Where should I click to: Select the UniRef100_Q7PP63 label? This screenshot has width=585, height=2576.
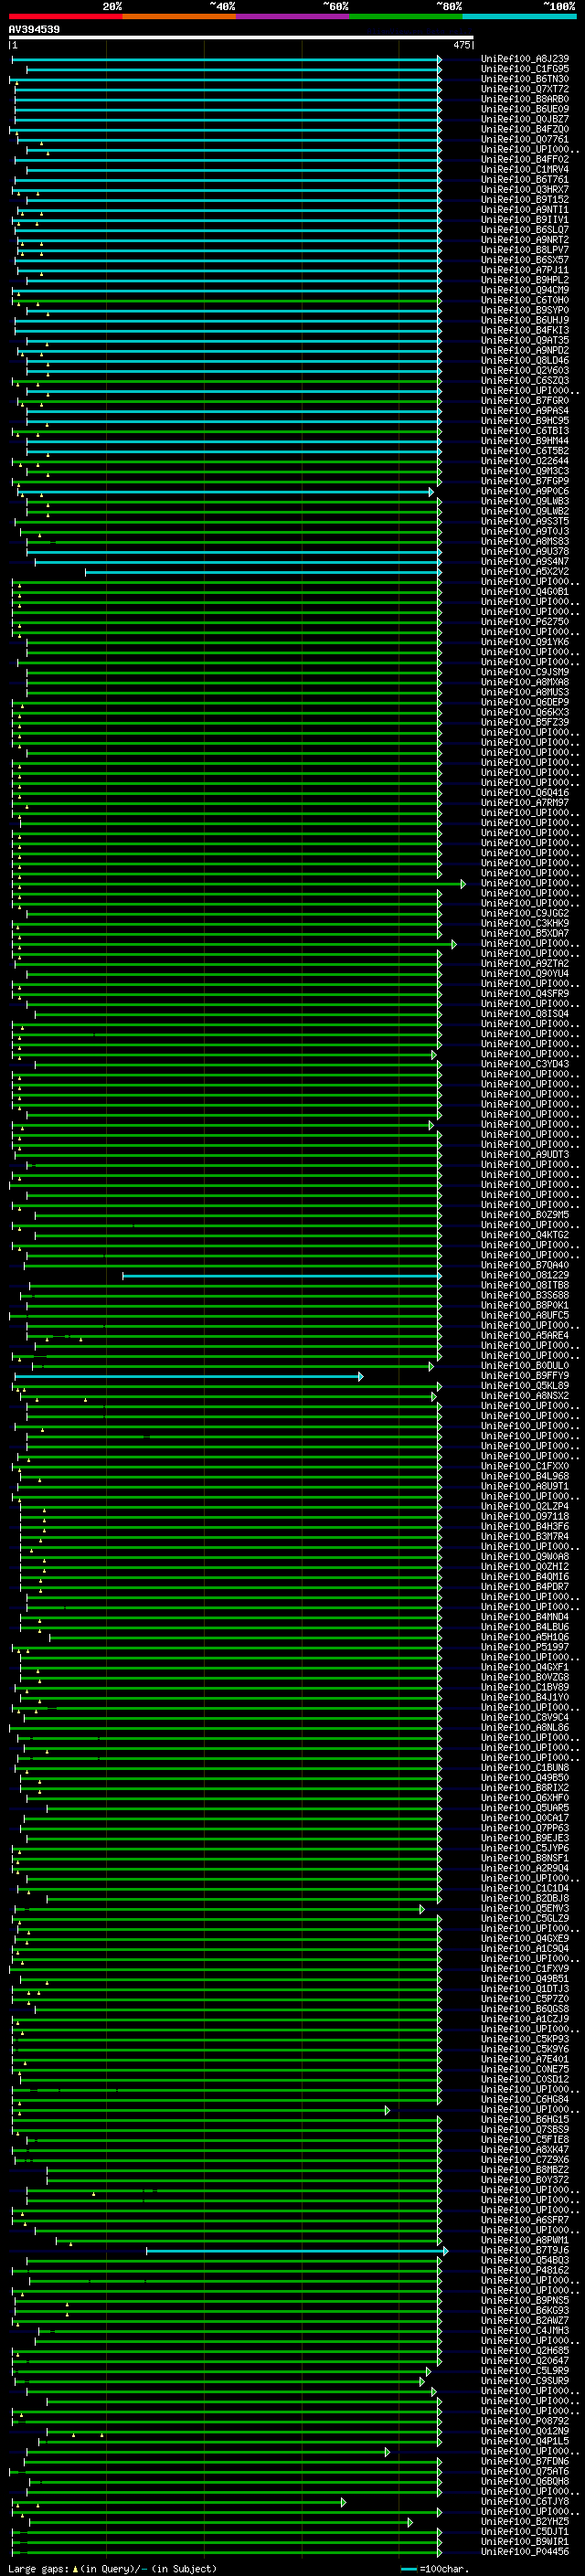click(525, 1828)
